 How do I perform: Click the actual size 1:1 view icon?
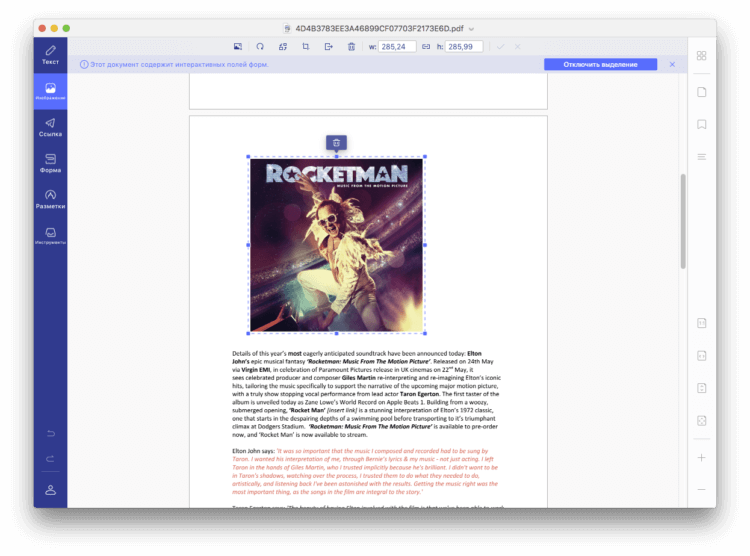click(701, 323)
